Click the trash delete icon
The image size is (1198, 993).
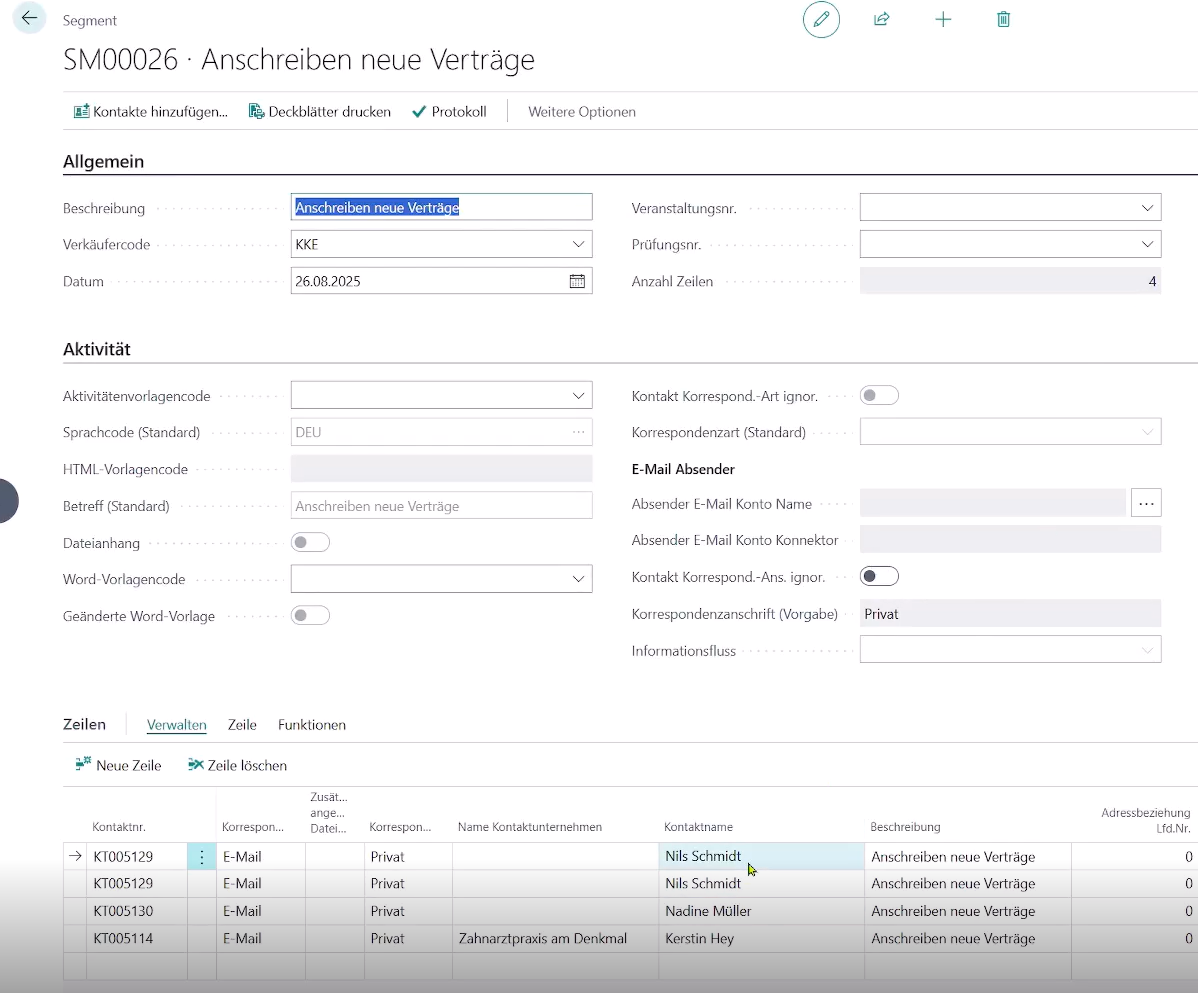1004,19
